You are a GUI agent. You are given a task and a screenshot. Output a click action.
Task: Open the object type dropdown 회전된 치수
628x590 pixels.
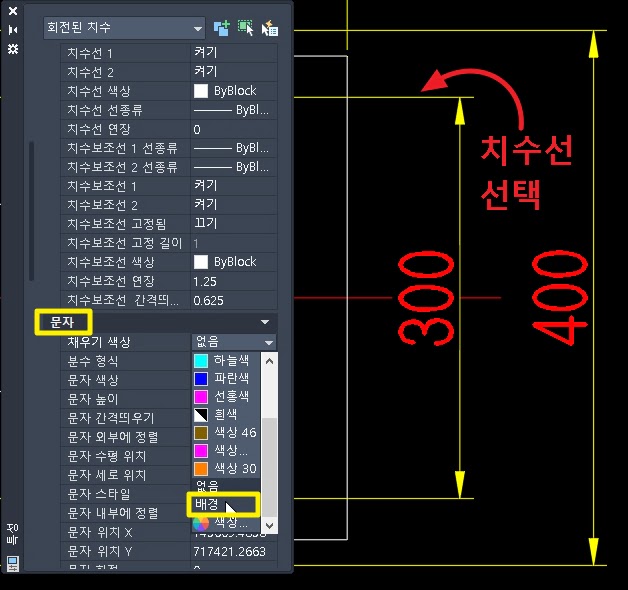click(x=124, y=28)
